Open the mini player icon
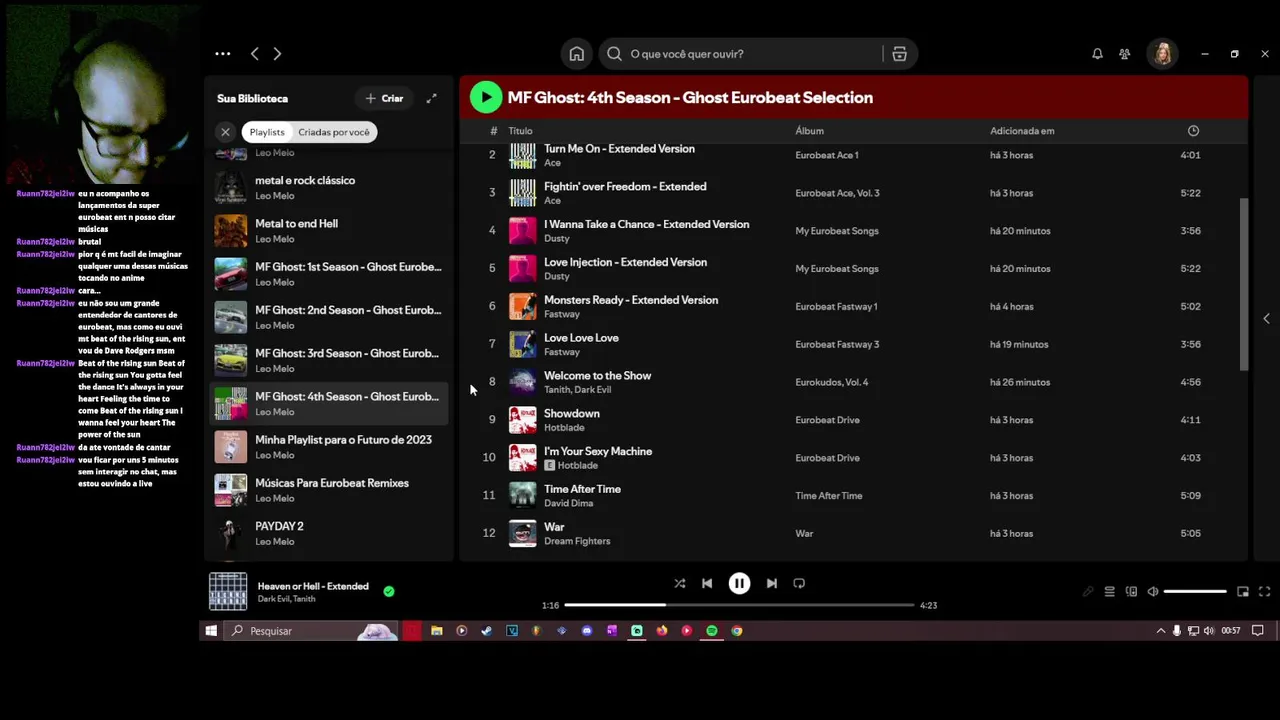The image size is (1280, 720). pos(1243,592)
